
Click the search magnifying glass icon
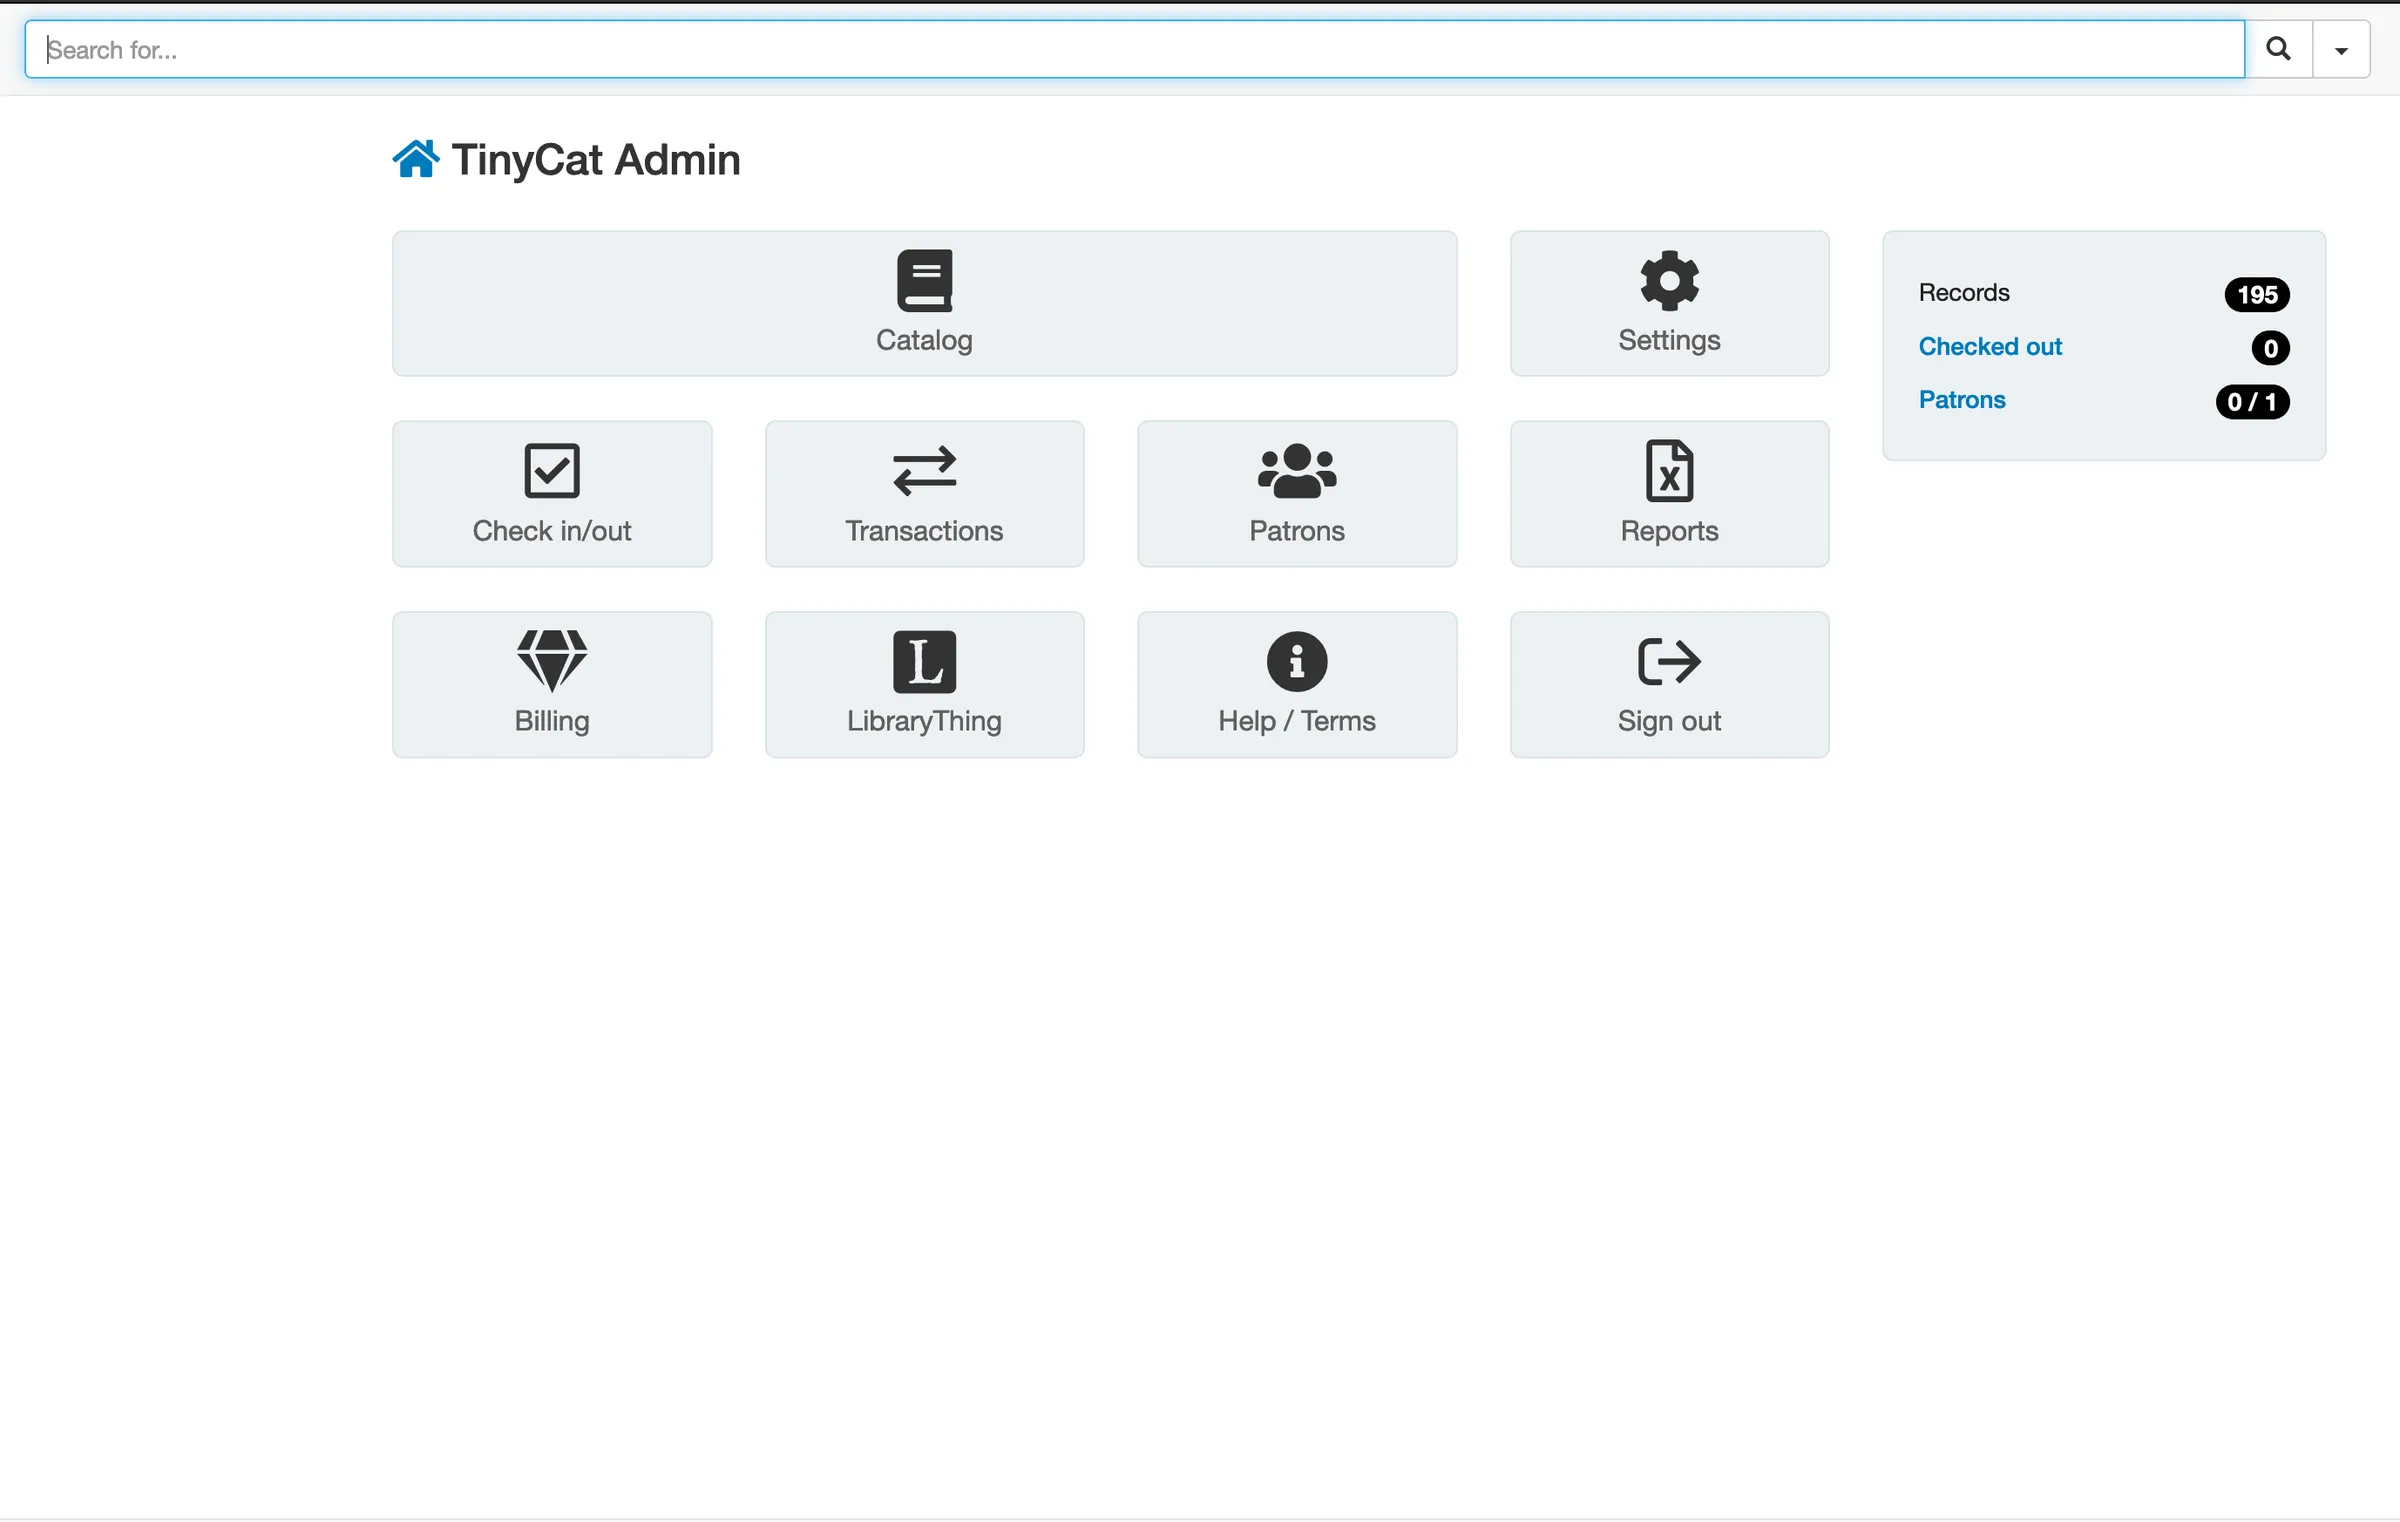coord(2278,48)
